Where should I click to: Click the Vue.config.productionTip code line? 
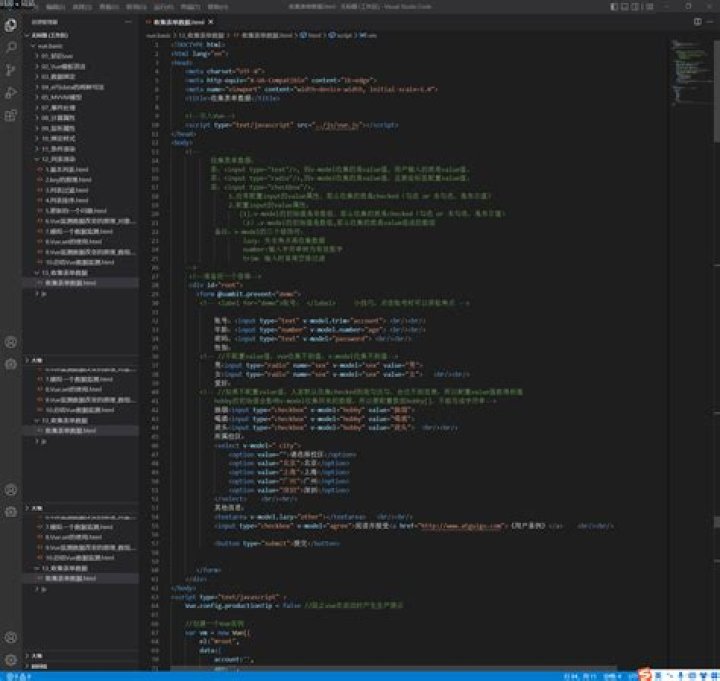[294, 606]
